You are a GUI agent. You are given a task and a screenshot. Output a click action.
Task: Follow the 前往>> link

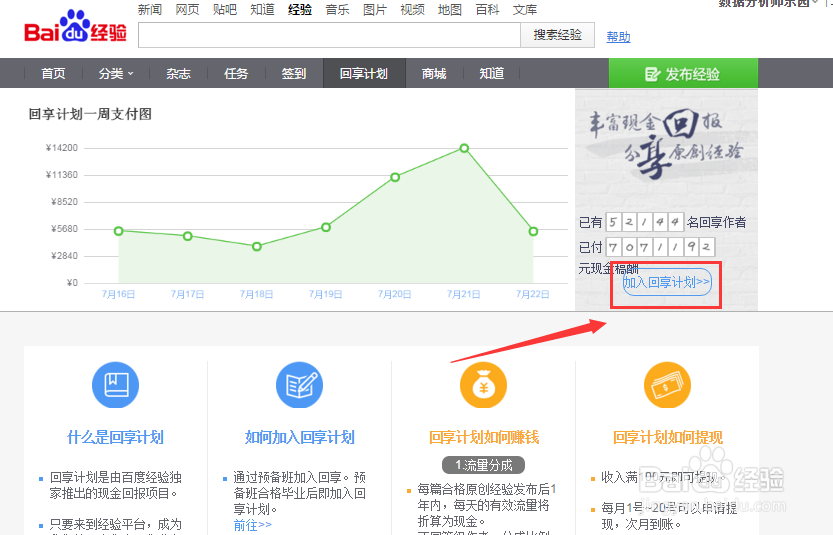pos(252,525)
